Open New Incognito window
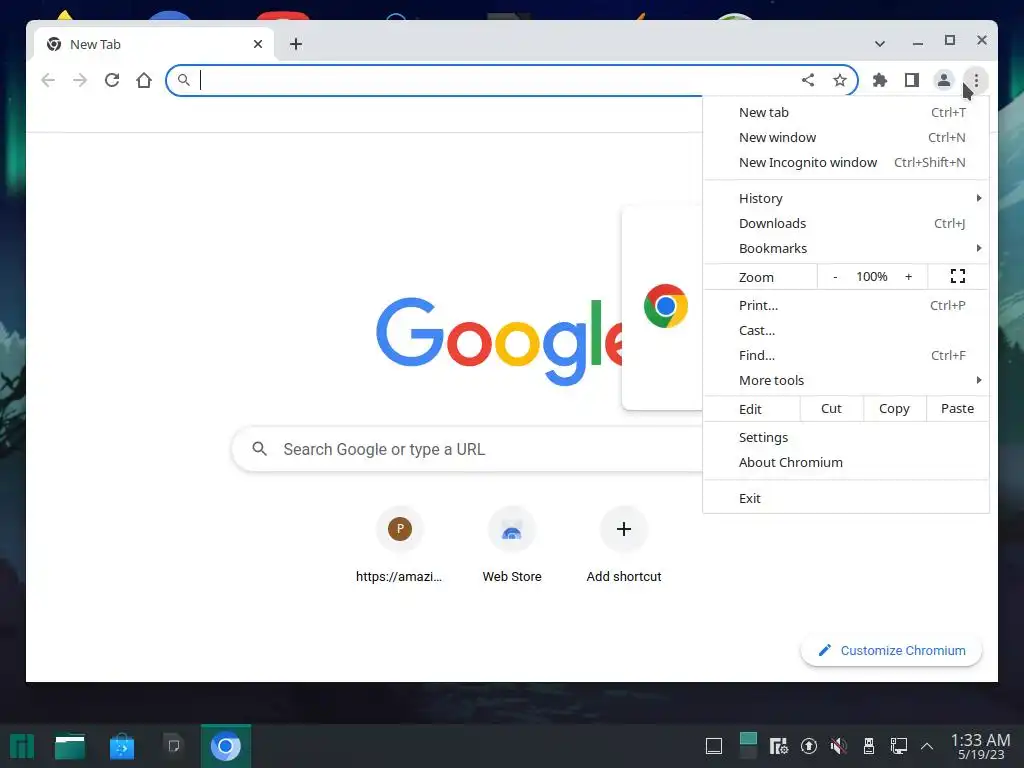The image size is (1024, 768). pos(846,162)
